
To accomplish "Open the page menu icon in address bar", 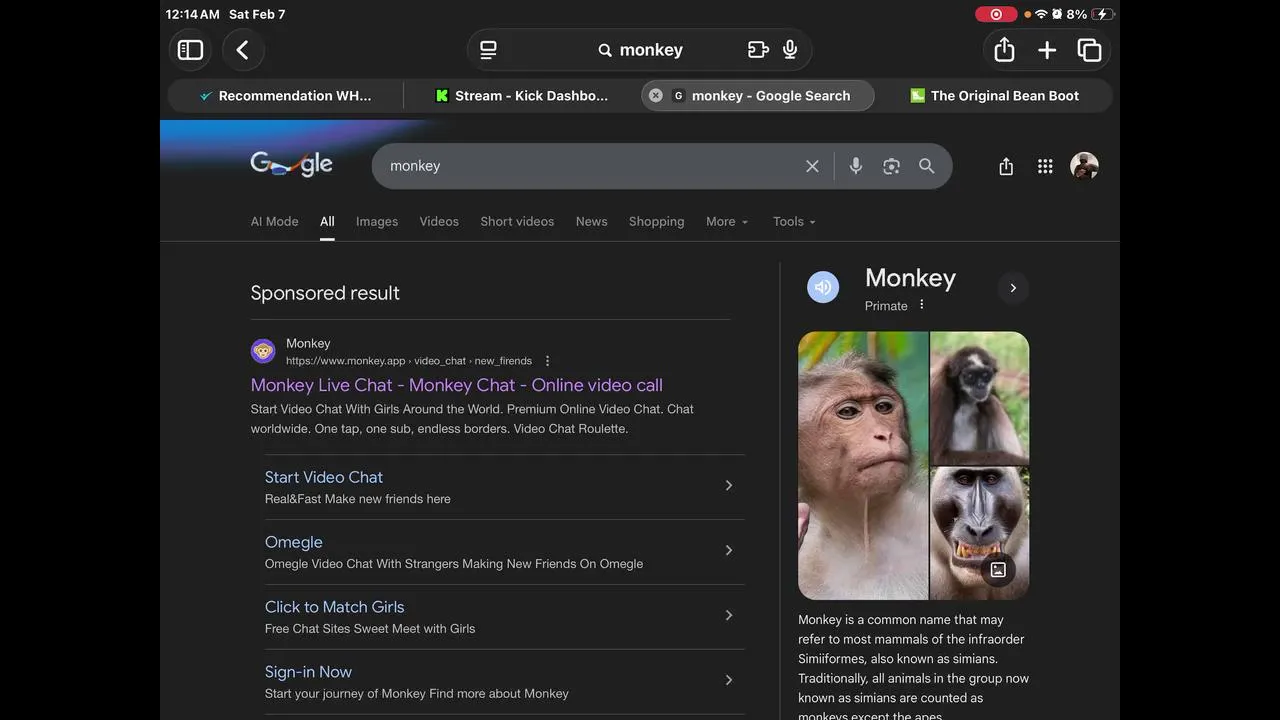I will [x=488, y=50].
